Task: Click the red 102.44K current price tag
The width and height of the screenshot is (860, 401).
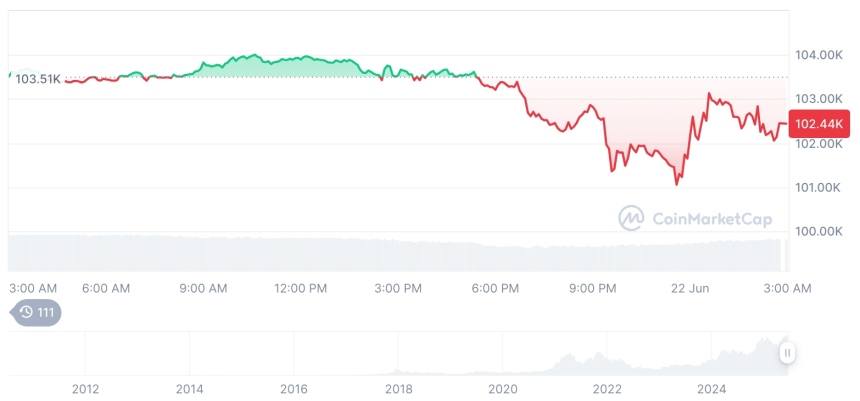Action: pyautogui.click(x=815, y=124)
